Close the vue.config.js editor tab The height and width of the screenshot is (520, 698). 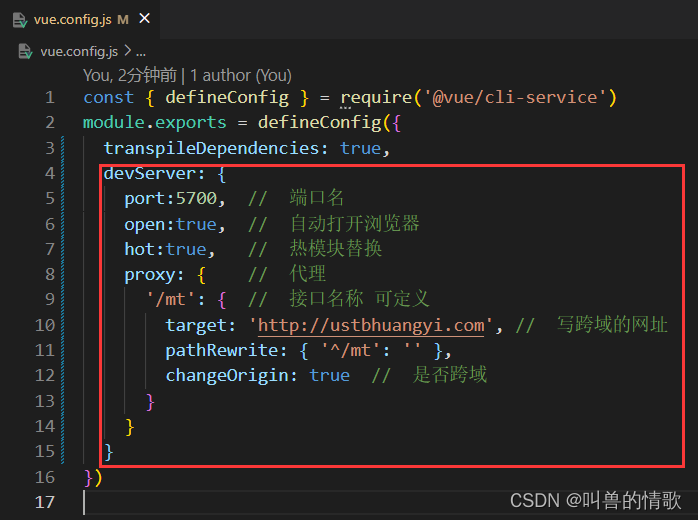pyautogui.click(x=144, y=18)
